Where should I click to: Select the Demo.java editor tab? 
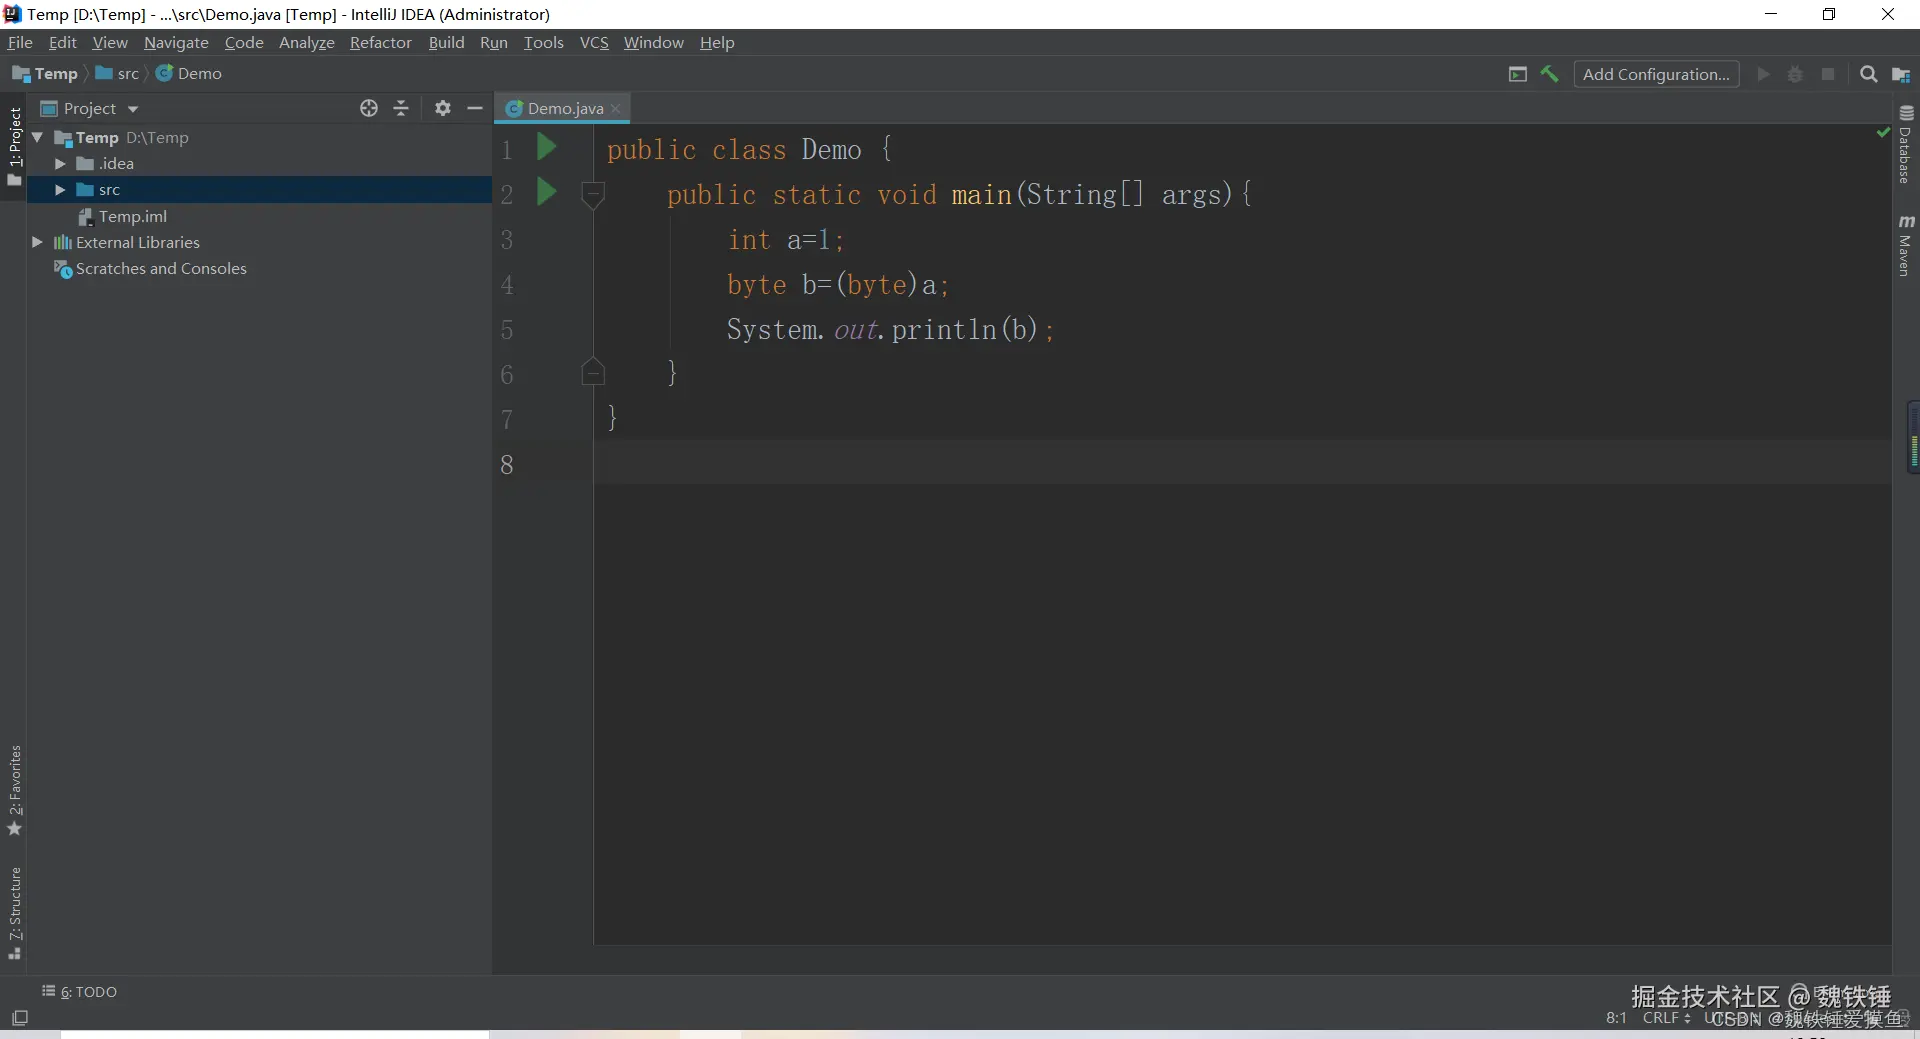(563, 108)
